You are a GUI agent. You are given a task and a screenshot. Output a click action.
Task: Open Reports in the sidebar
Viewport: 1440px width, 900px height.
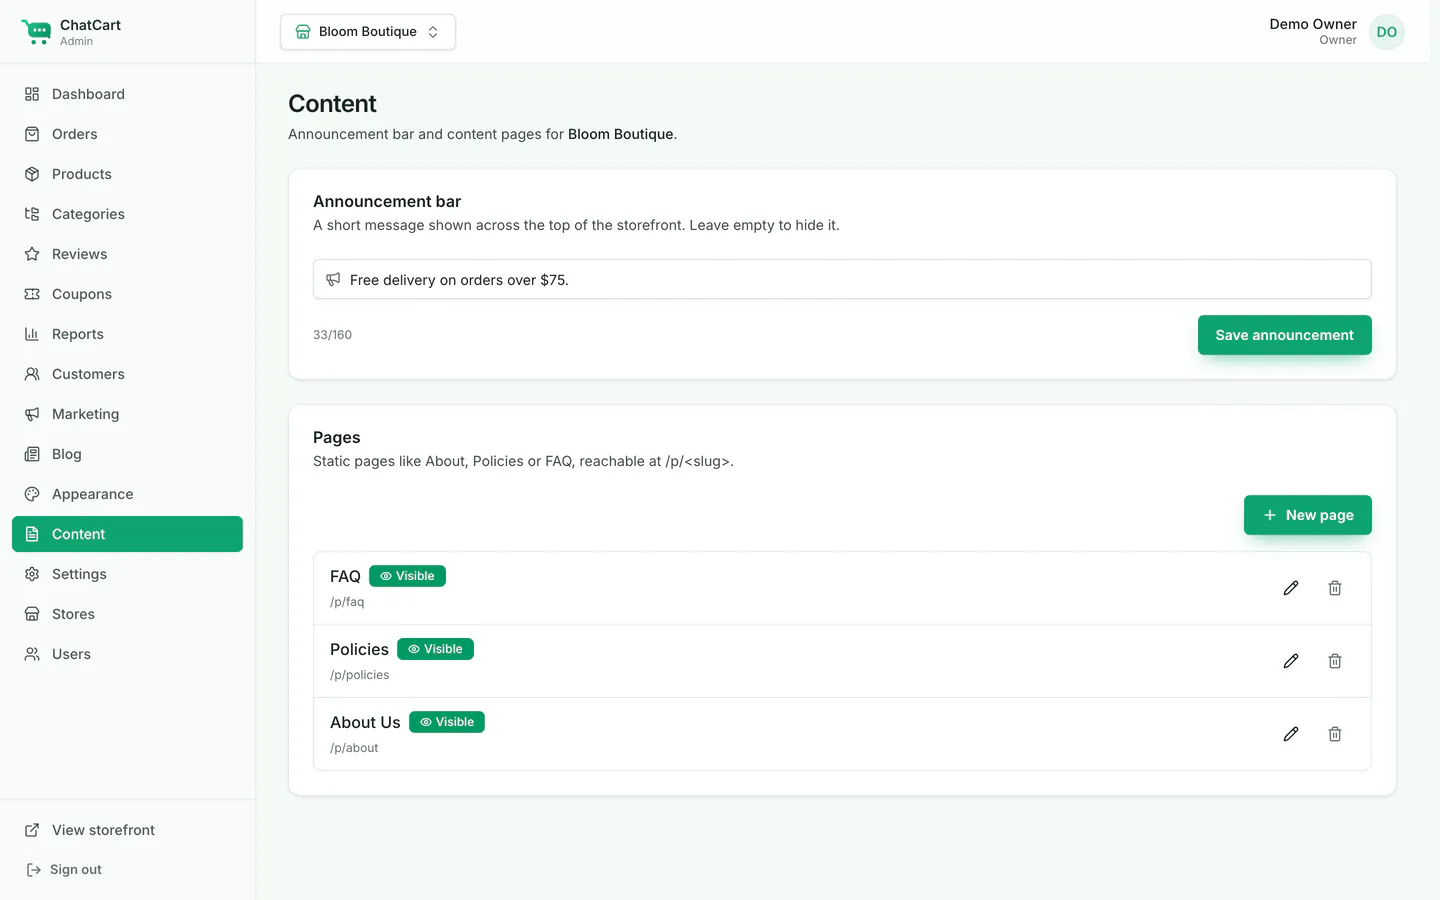(127, 334)
